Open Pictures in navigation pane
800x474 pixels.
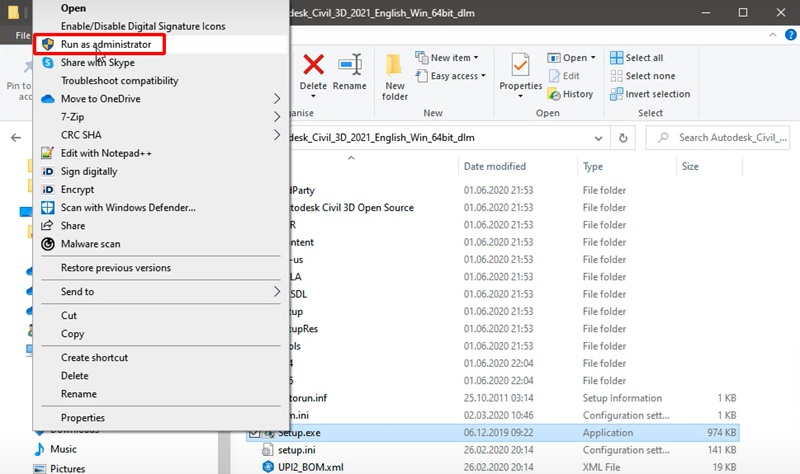pos(67,468)
